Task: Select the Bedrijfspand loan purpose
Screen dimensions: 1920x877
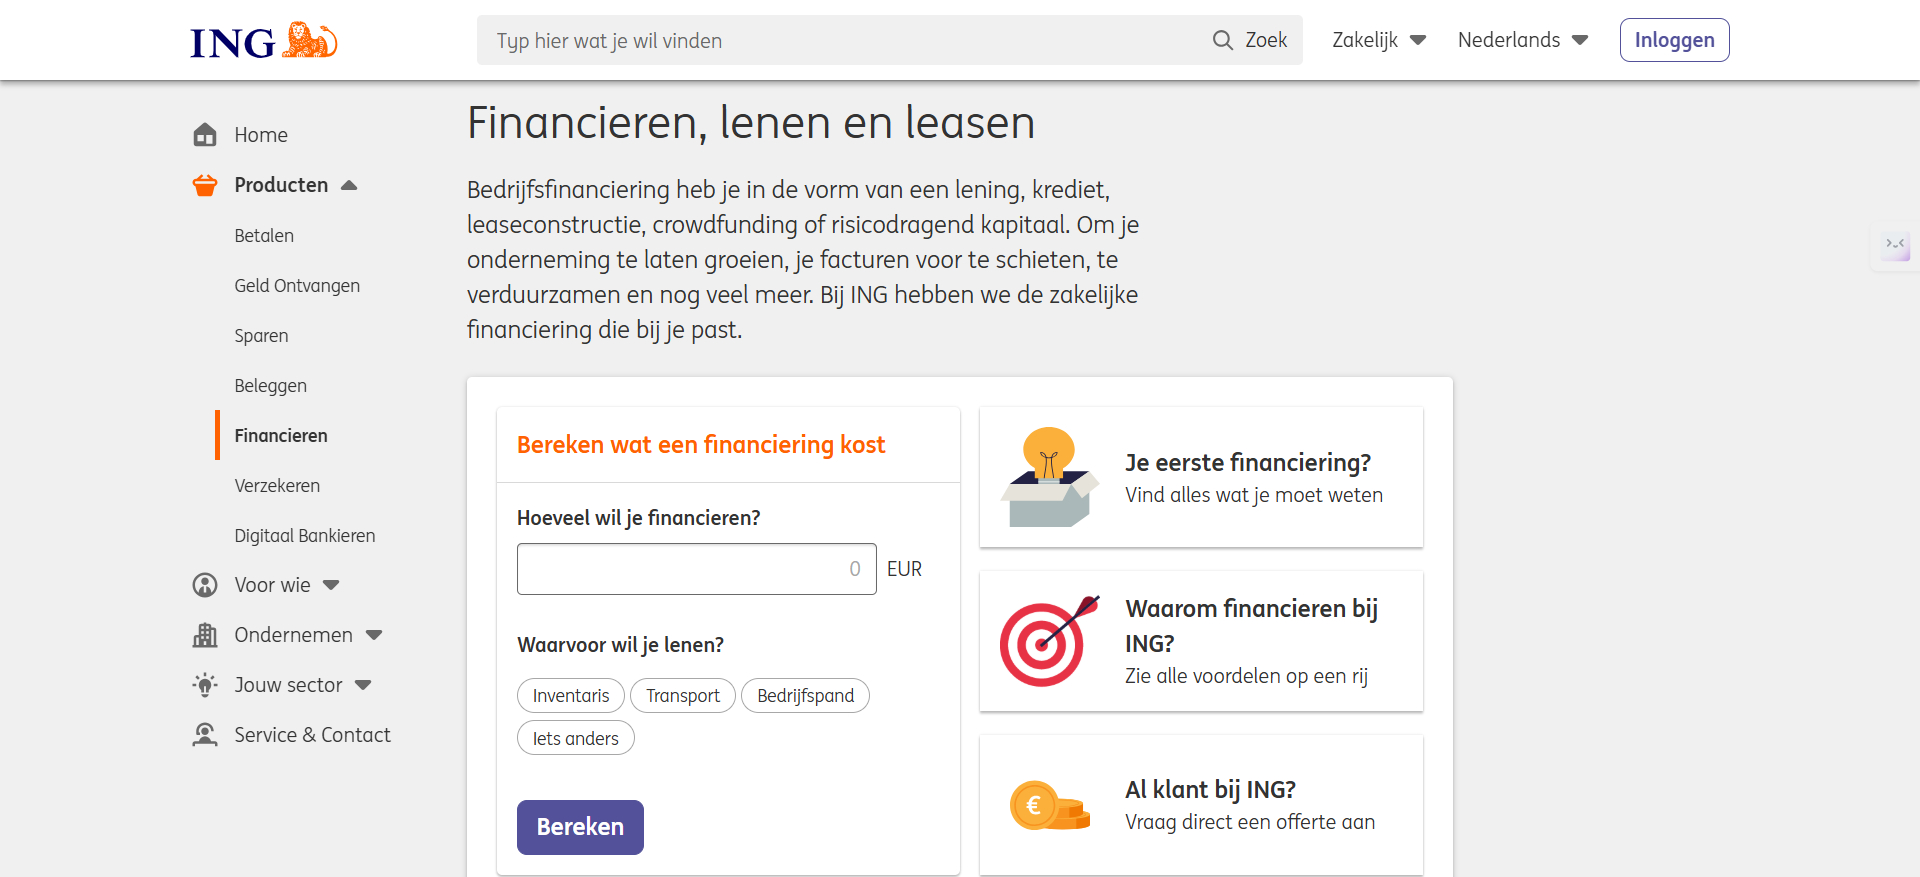Action: tap(806, 696)
